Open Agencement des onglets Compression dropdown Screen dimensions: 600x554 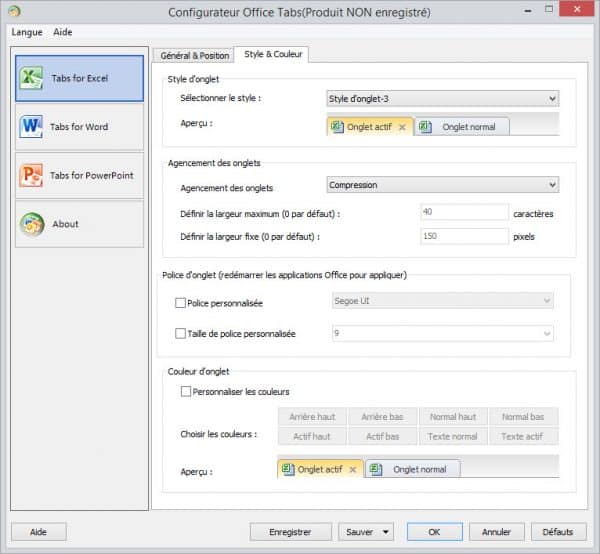[x=443, y=185]
